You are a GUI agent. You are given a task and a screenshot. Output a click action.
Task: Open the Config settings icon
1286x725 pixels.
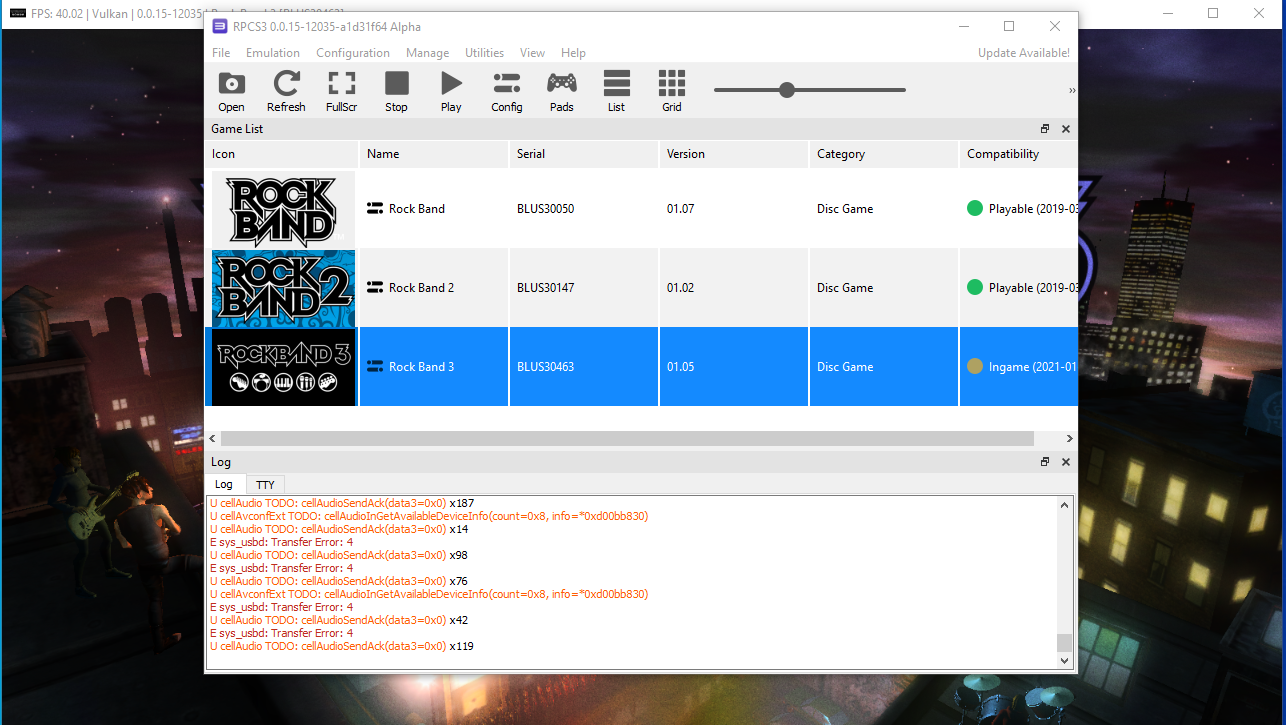tap(507, 91)
